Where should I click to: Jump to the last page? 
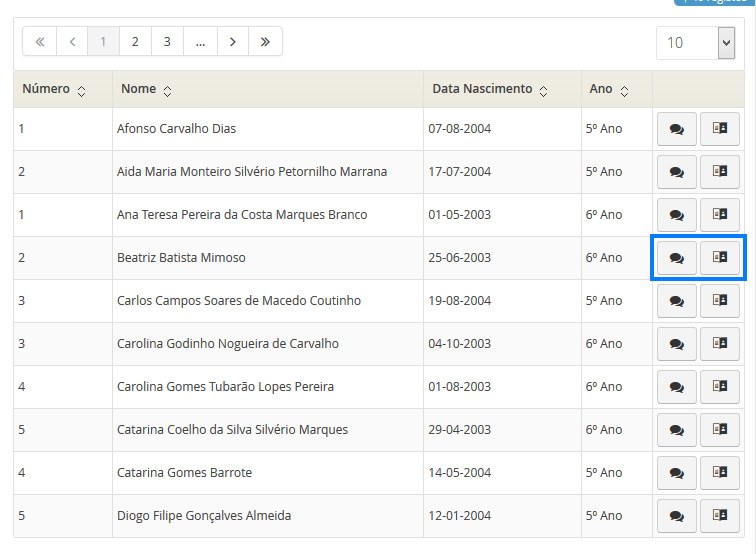pyautogui.click(x=265, y=42)
